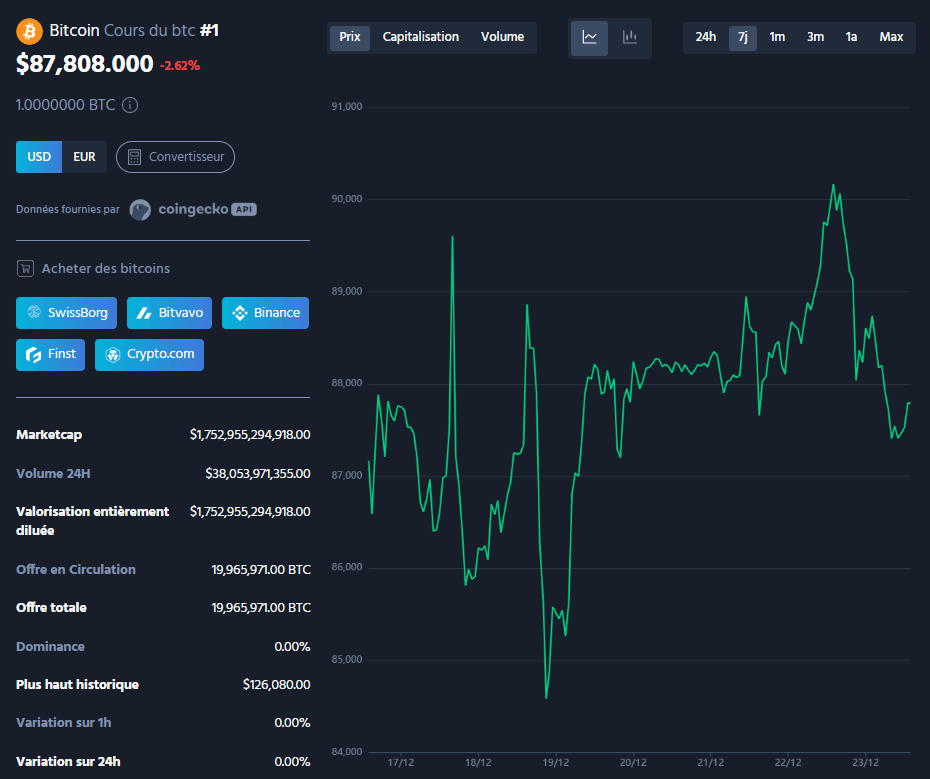Click the SwissBorg logo icon
The height and width of the screenshot is (779, 930).
pyautogui.click(x=31, y=312)
